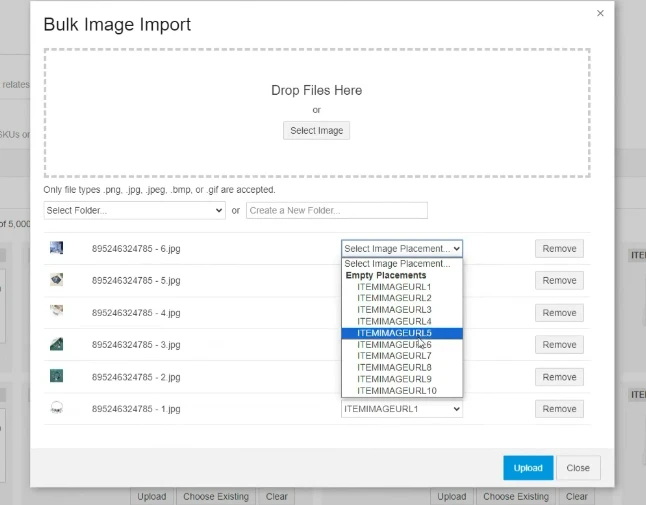Choose ITEMIMAGEURL5 from placement list
The width and height of the screenshot is (646, 505).
tap(394, 333)
